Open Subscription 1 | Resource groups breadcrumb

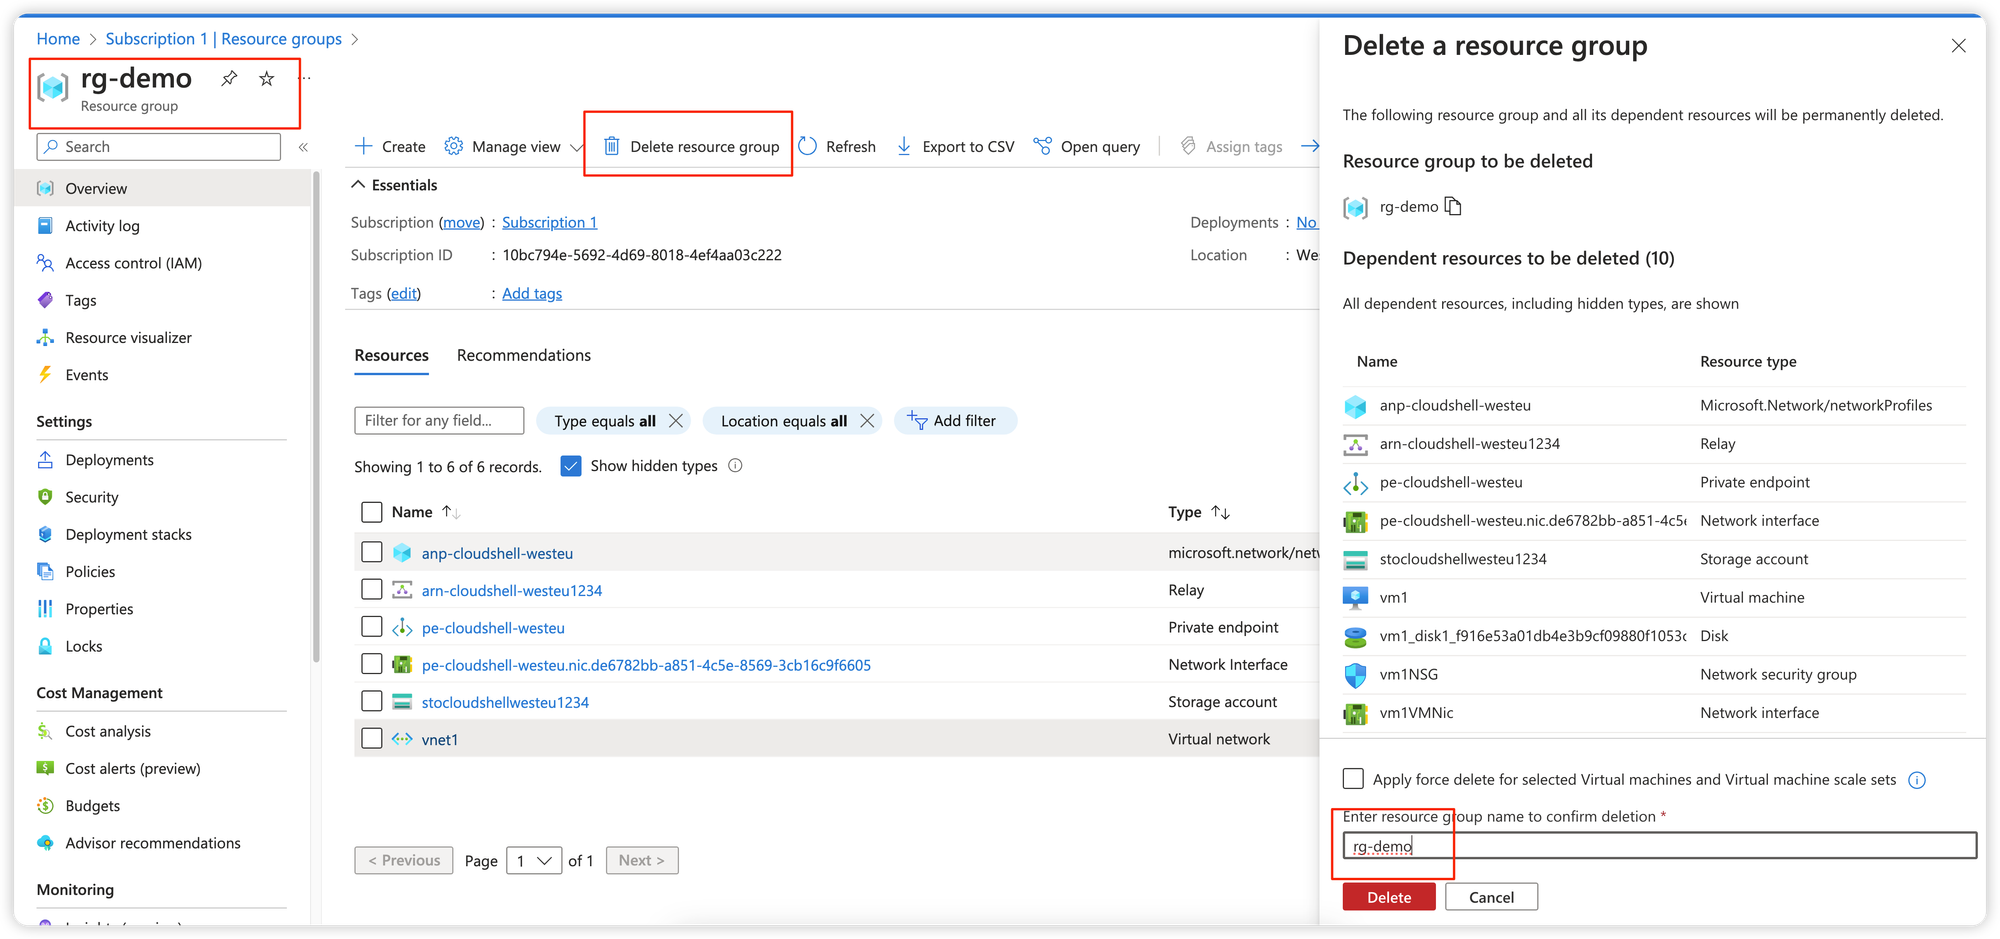(x=224, y=39)
